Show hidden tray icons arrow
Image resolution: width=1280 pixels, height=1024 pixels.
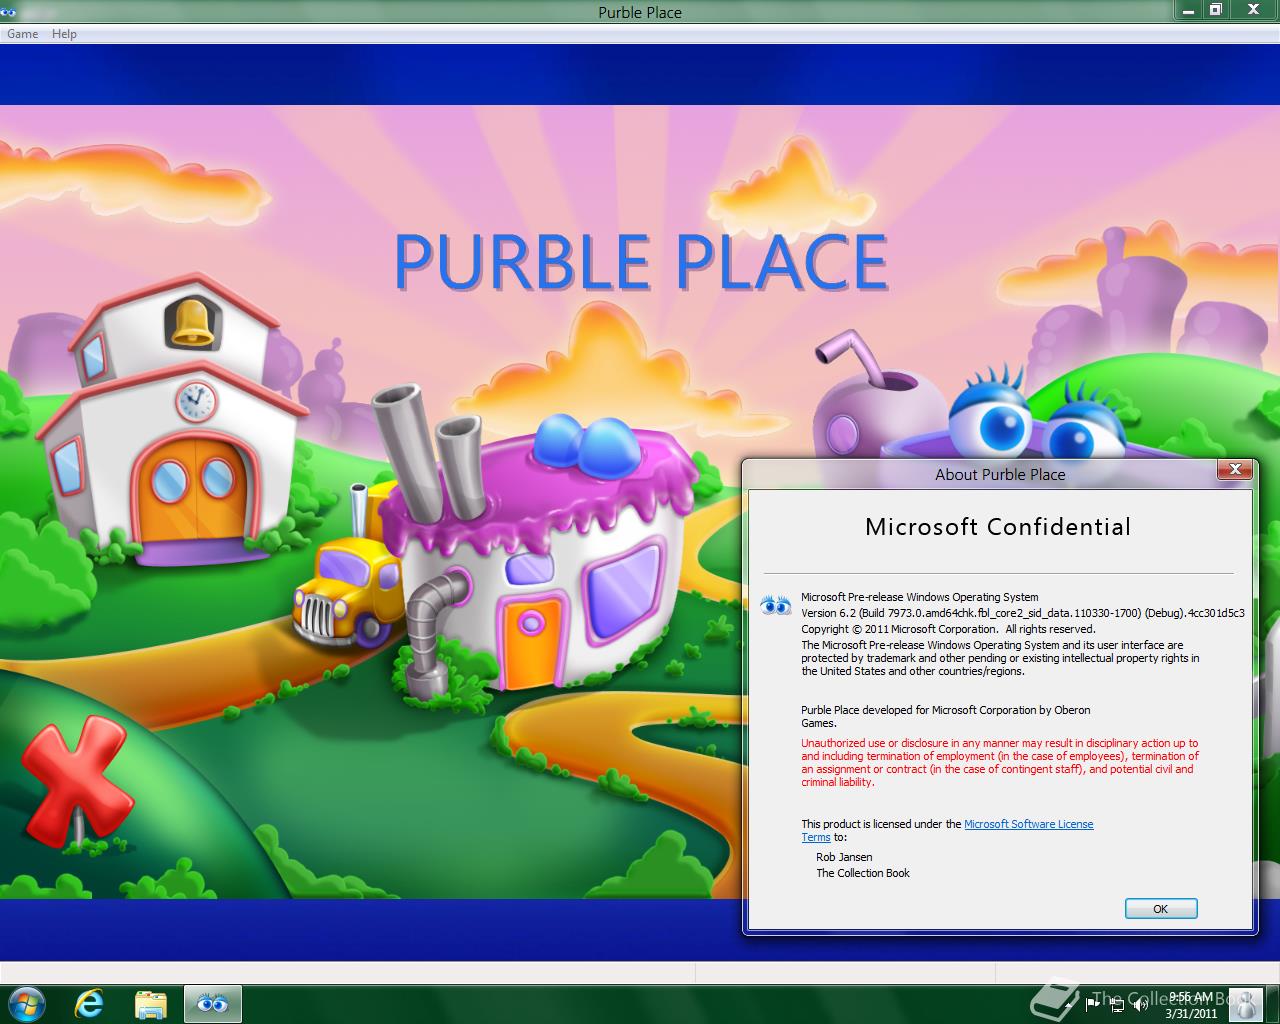tap(1067, 1005)
